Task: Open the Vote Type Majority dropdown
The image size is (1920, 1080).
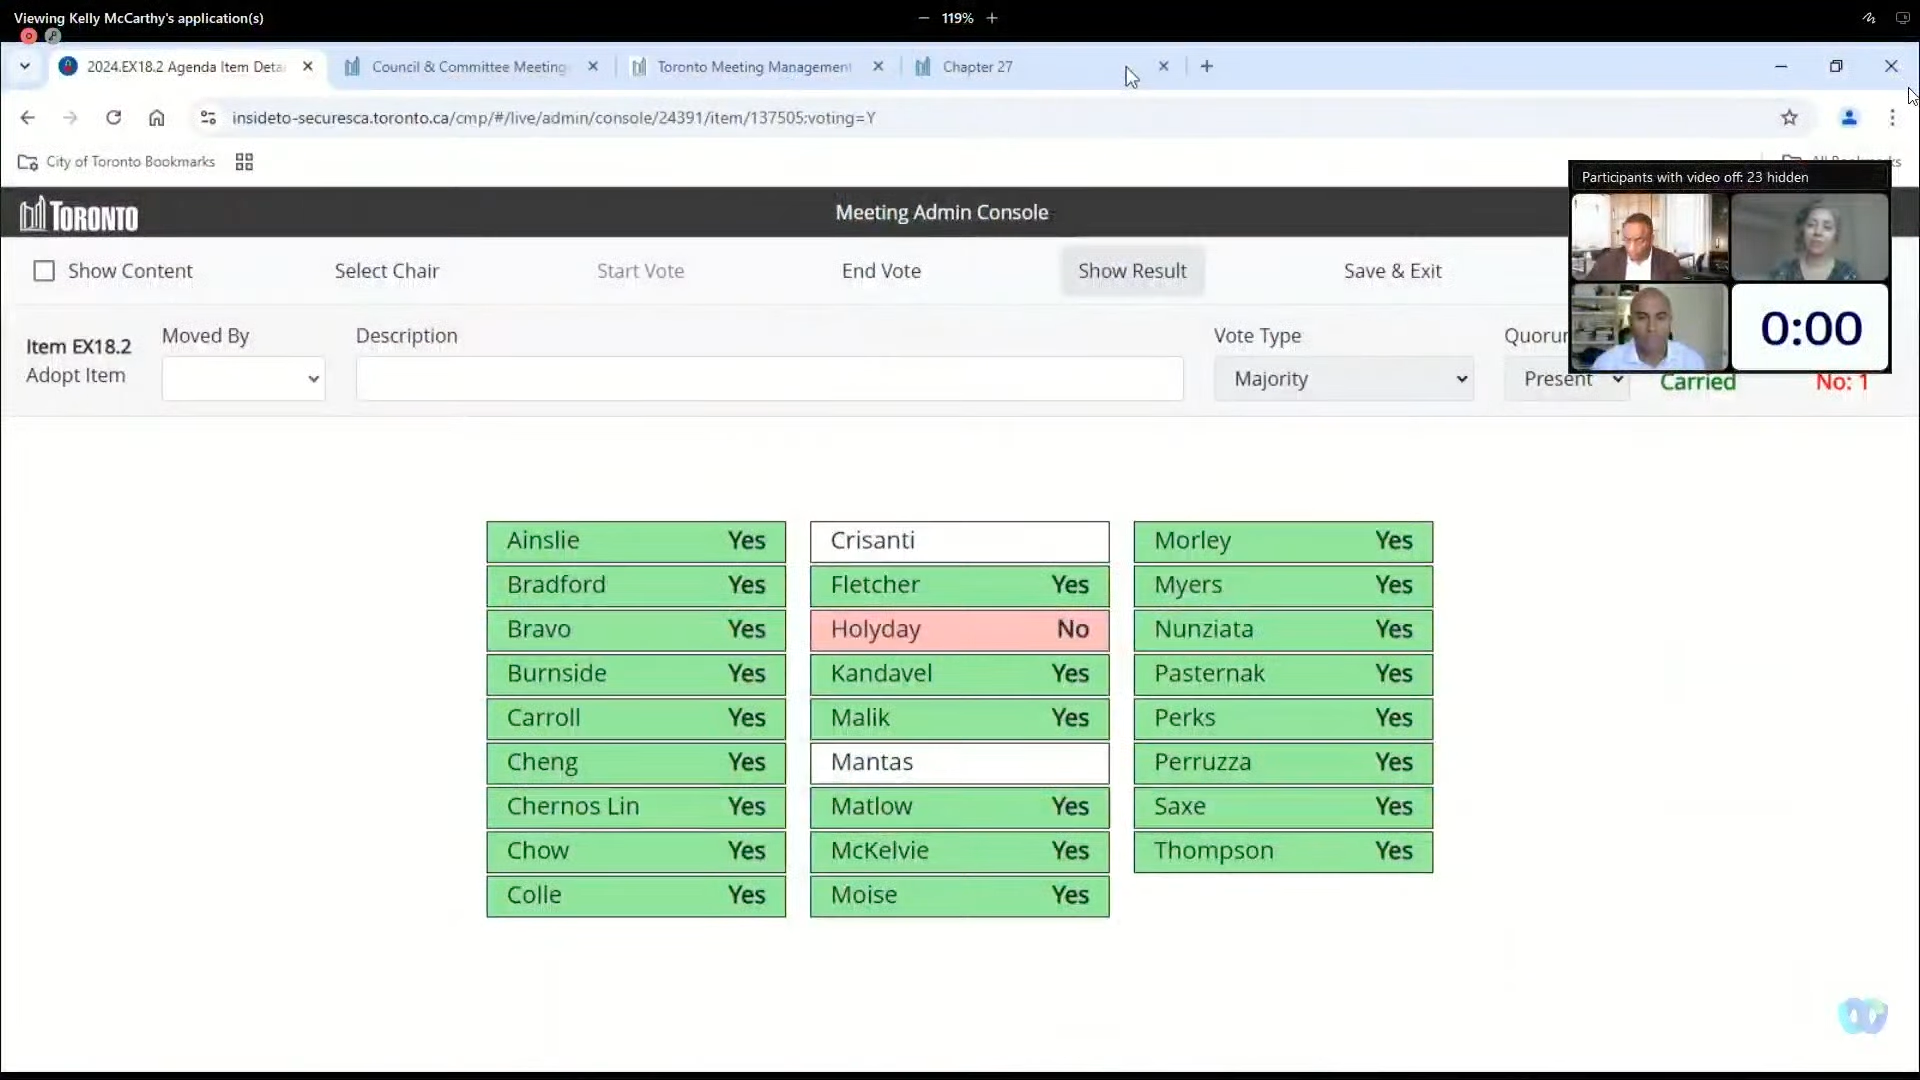Action: coord(1343,379)
